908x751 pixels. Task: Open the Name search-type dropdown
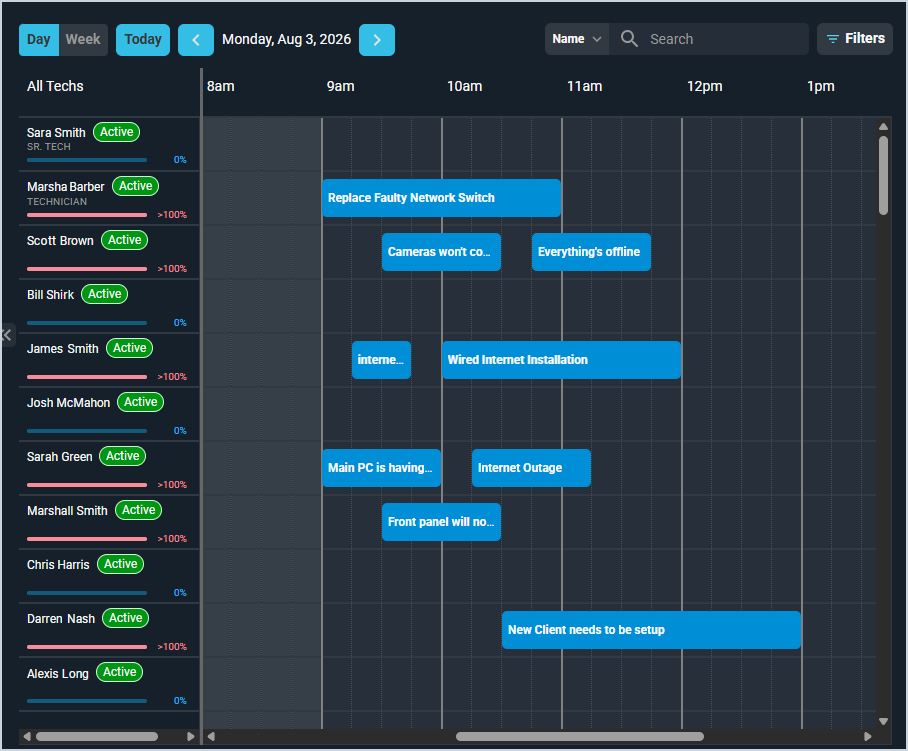[576, 39]
